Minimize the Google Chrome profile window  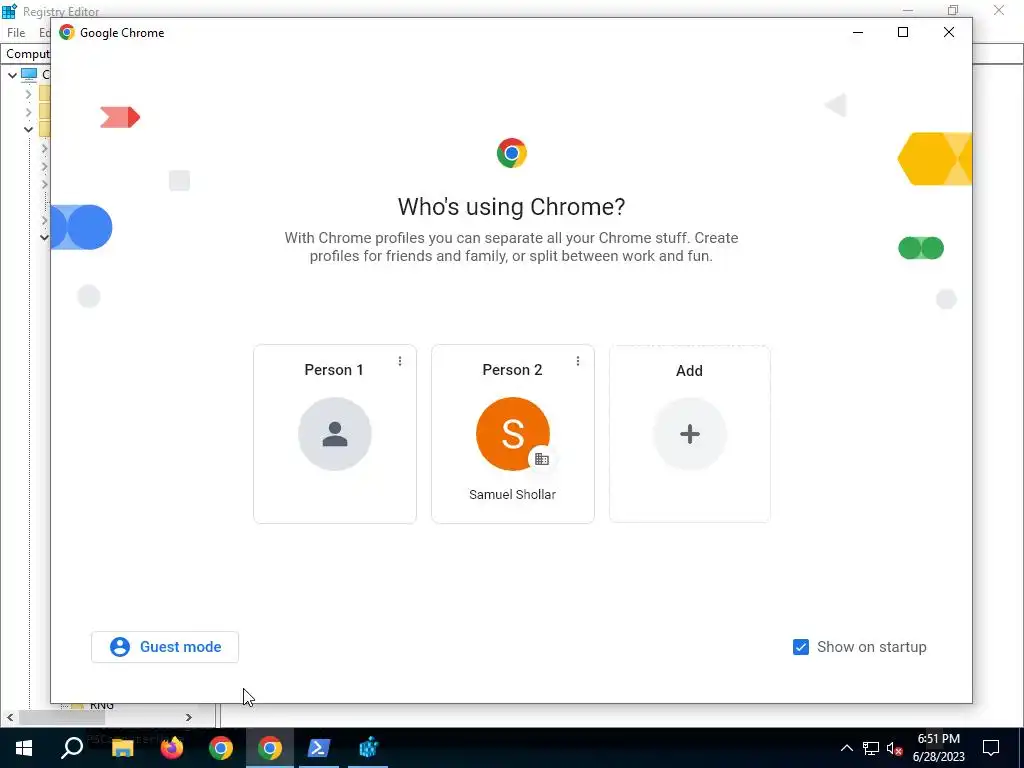coord(858,32)
